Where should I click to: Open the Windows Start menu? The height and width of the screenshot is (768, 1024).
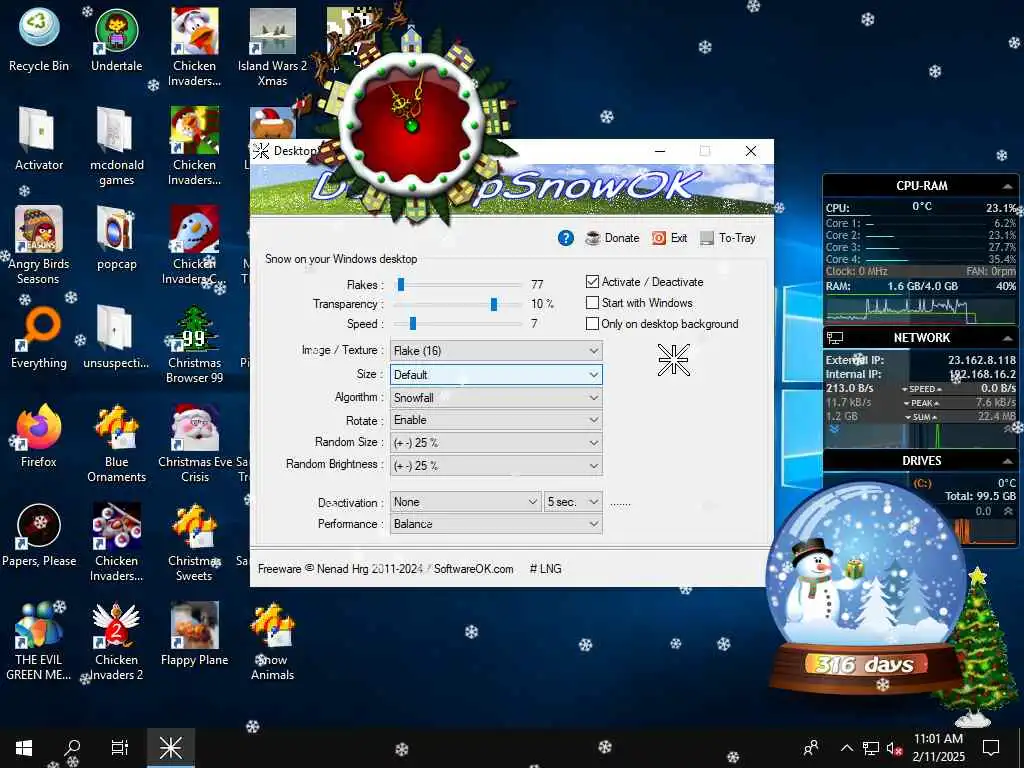tap(24, 747)
